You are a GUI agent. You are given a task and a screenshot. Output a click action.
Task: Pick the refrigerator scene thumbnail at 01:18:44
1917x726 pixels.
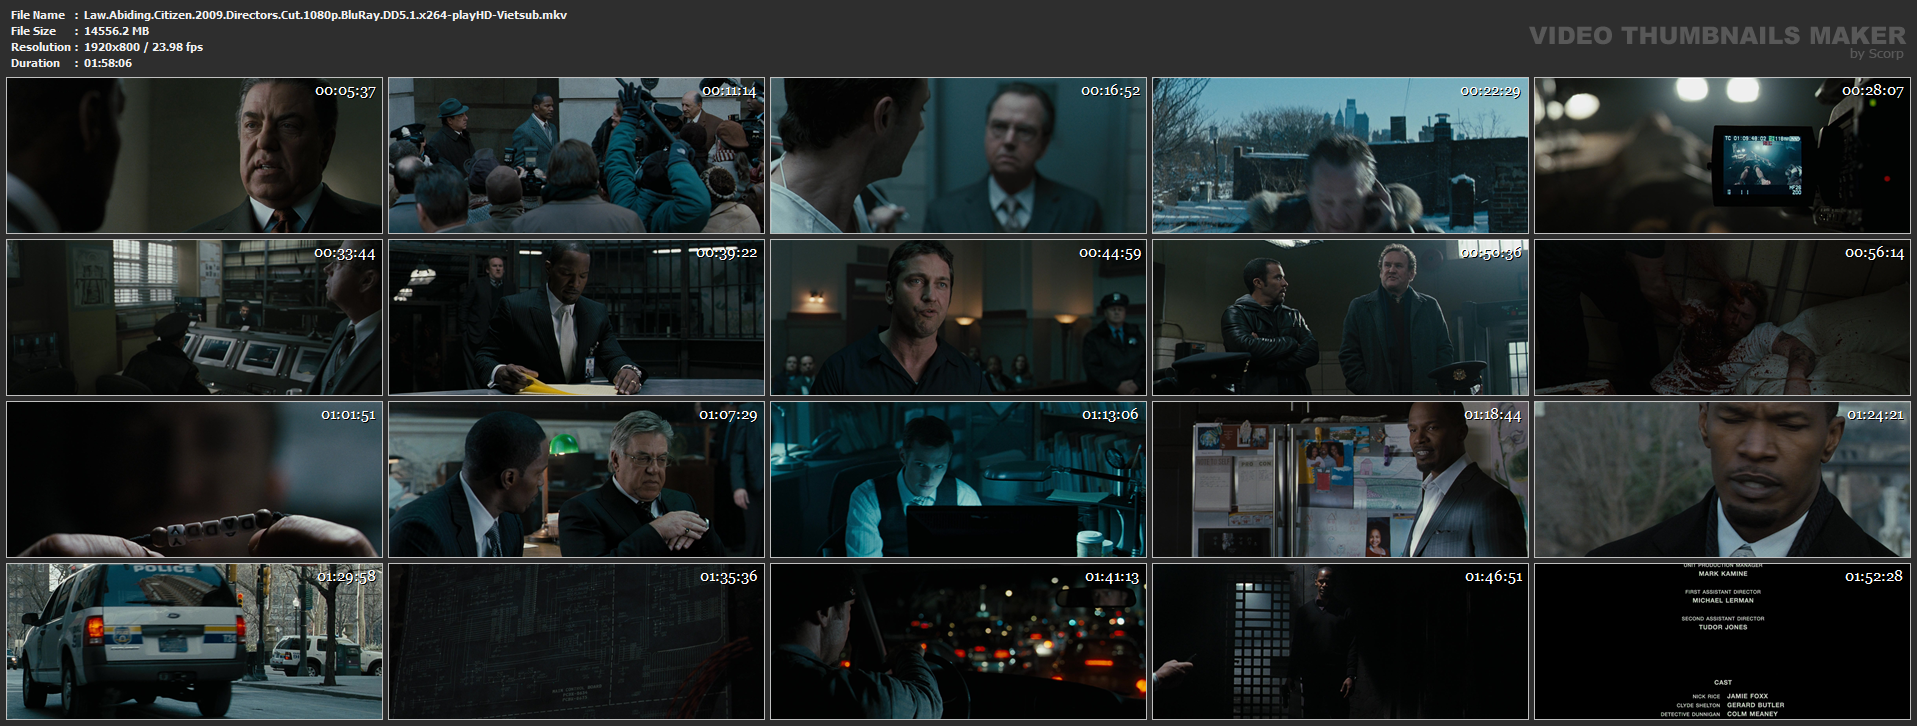click(x=1340, y=479)
